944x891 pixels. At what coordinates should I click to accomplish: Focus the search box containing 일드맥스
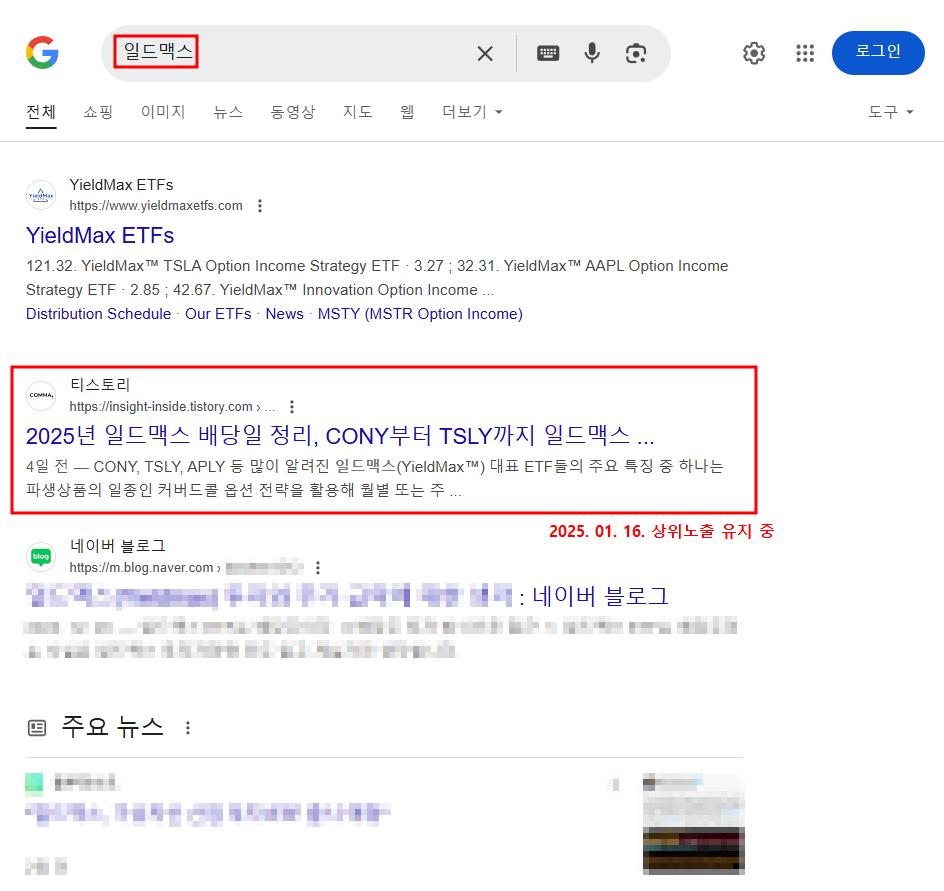(x=385, y=54)
